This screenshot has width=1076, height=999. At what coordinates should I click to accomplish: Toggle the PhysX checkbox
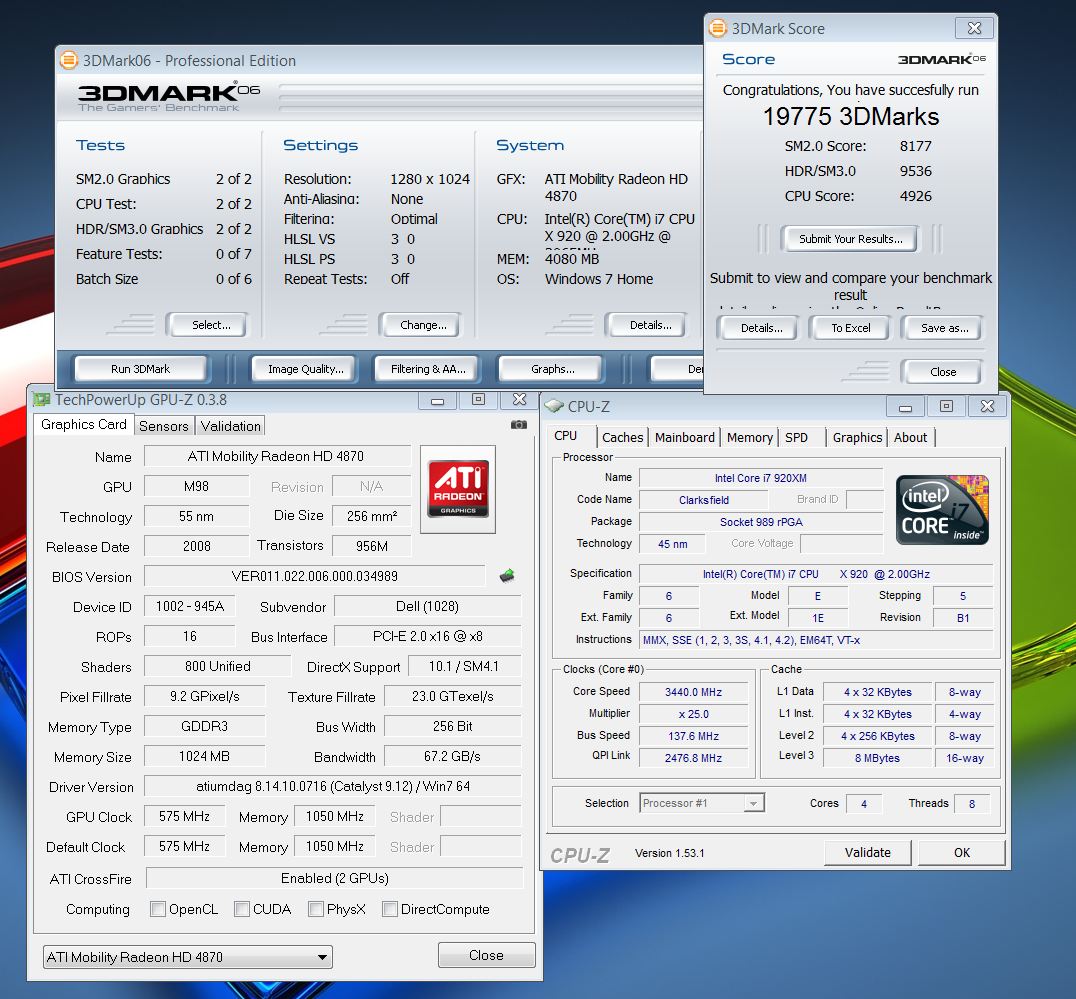click(x=316, y=909)
